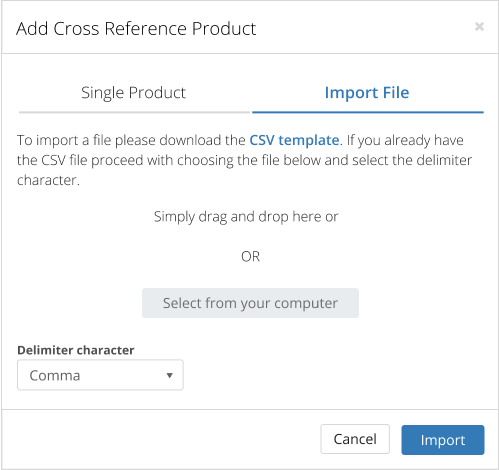
Task: Open the Select from your computer file picker
Action: 250,303
